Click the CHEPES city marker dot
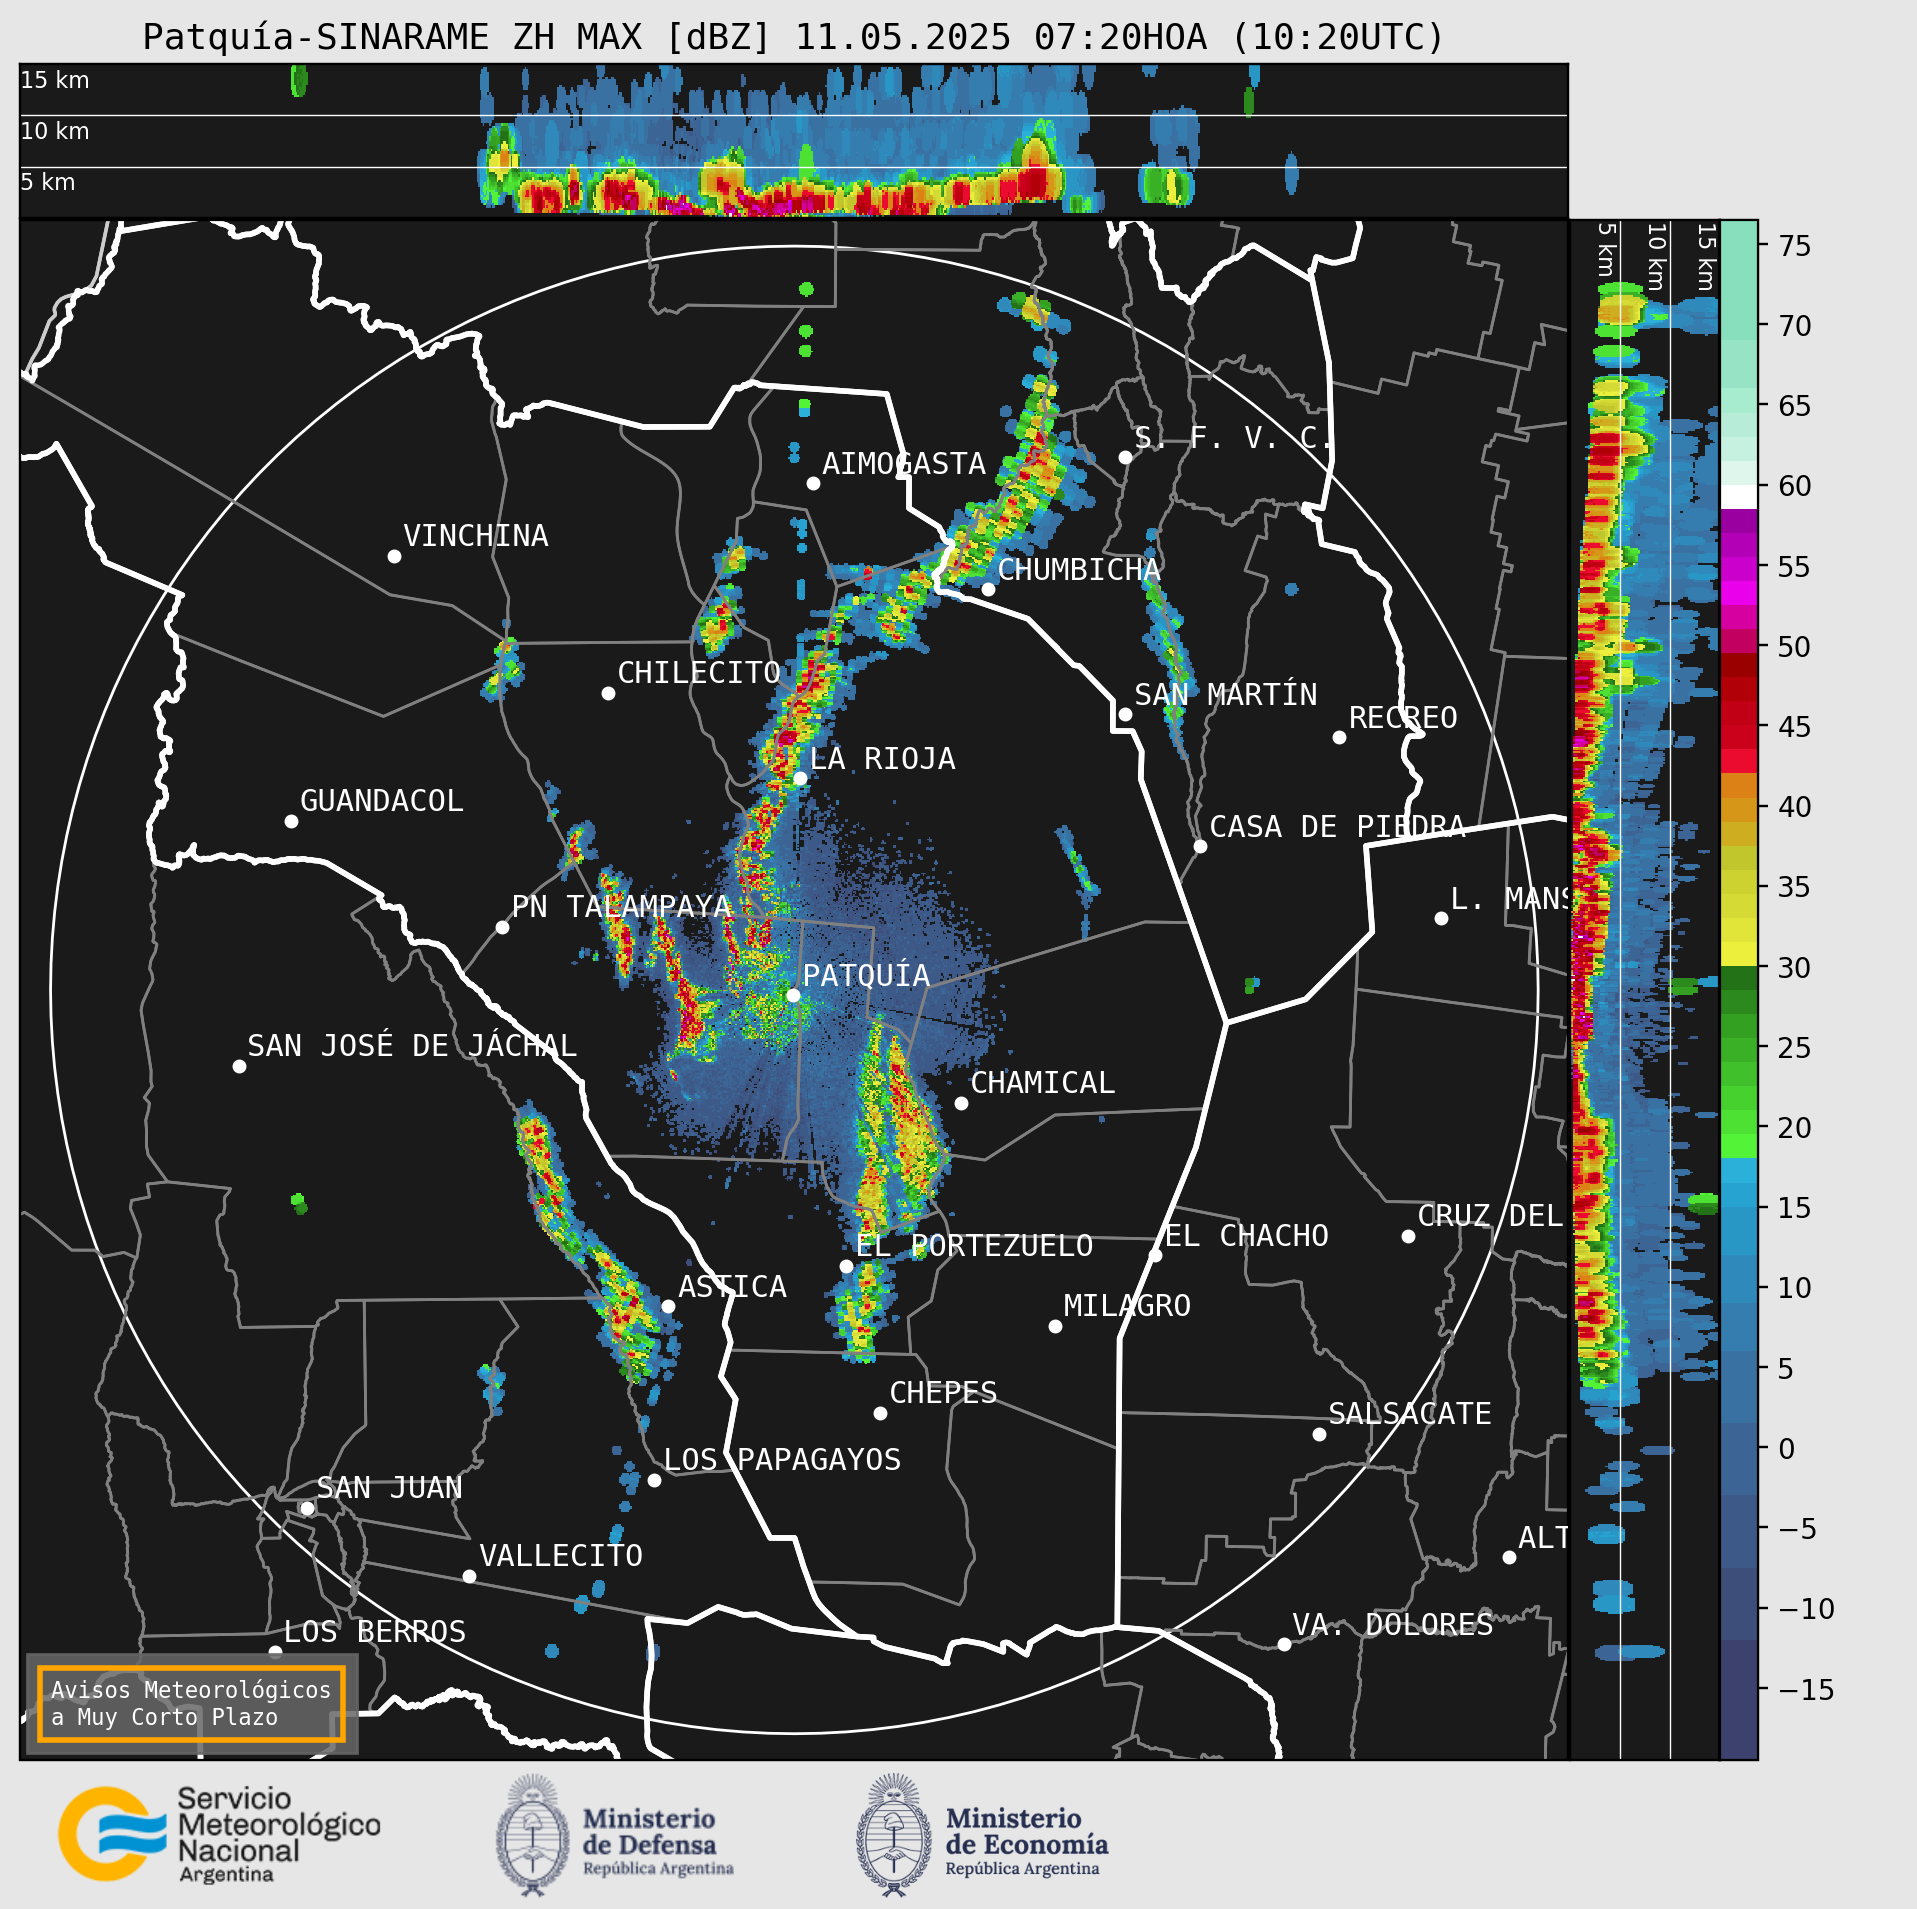Screen dimensions: 1917x1909 coord(880,1413)
